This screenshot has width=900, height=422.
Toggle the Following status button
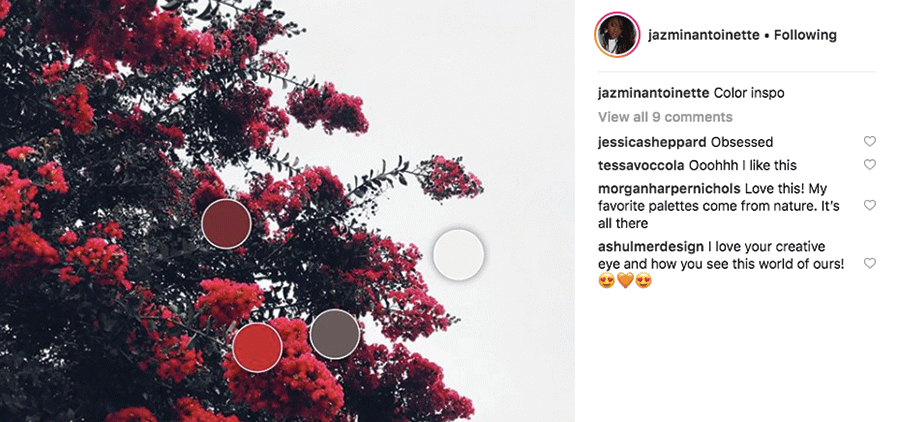(x=805, y=35)
